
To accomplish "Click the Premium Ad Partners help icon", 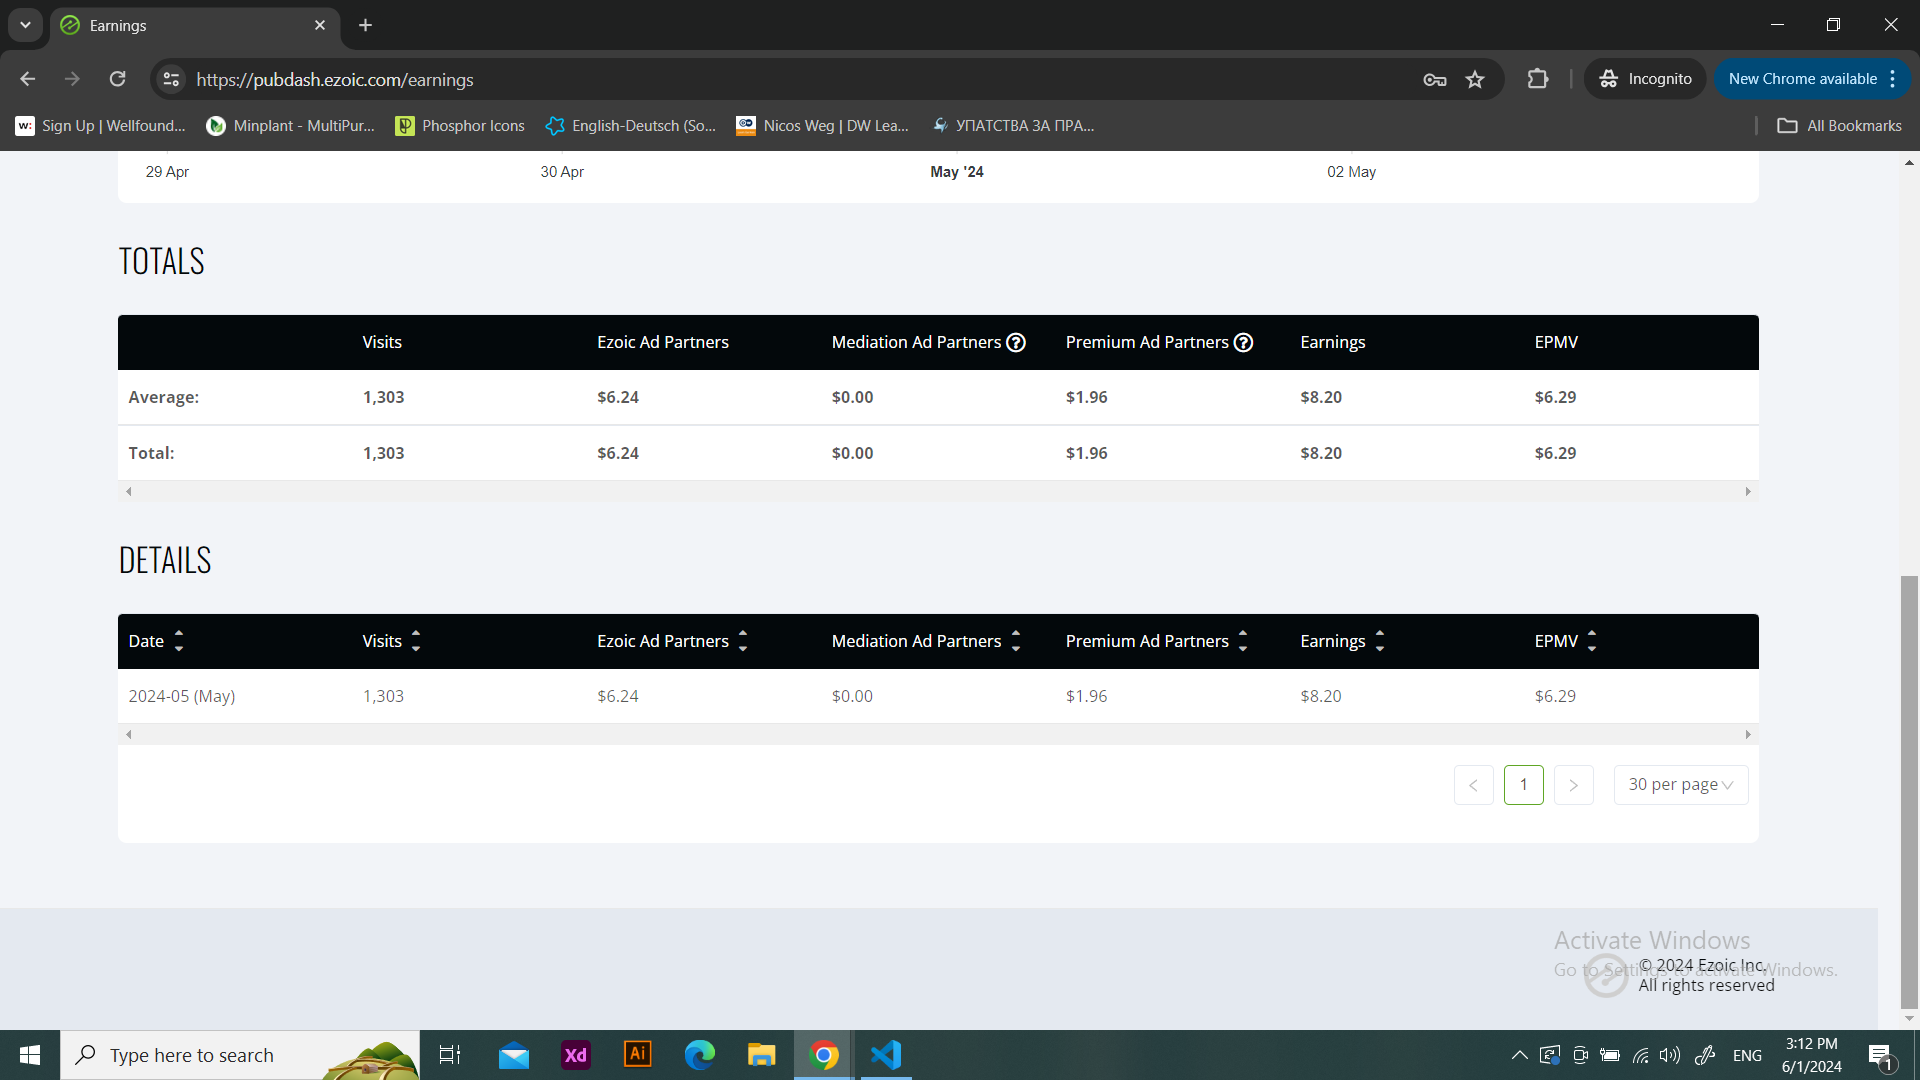I will tap(1244, 343).
